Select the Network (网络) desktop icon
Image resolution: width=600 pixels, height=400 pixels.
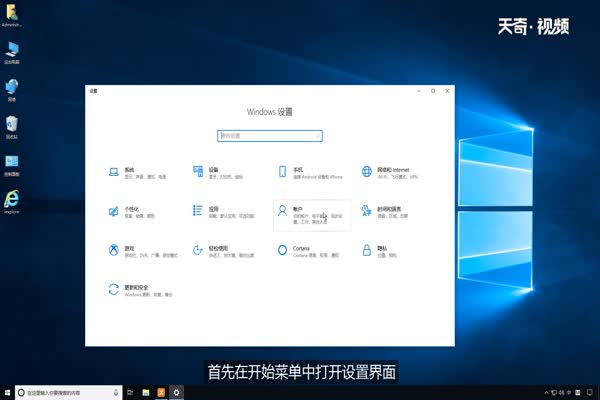[12, 90]
